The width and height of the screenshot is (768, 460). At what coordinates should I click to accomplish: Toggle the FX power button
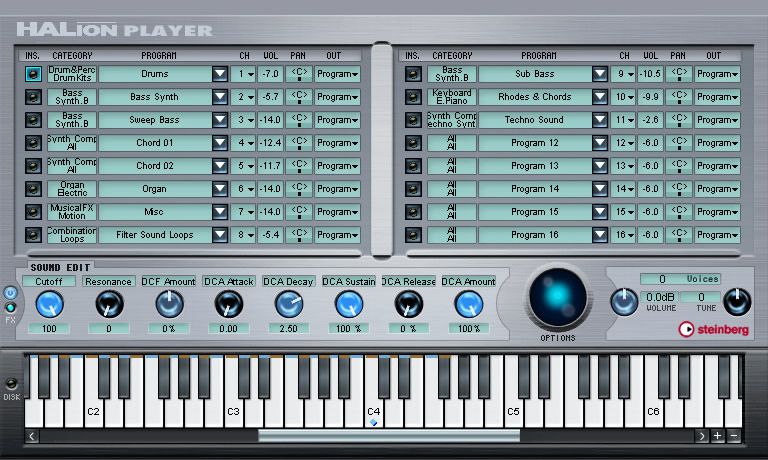pos(11,293)
